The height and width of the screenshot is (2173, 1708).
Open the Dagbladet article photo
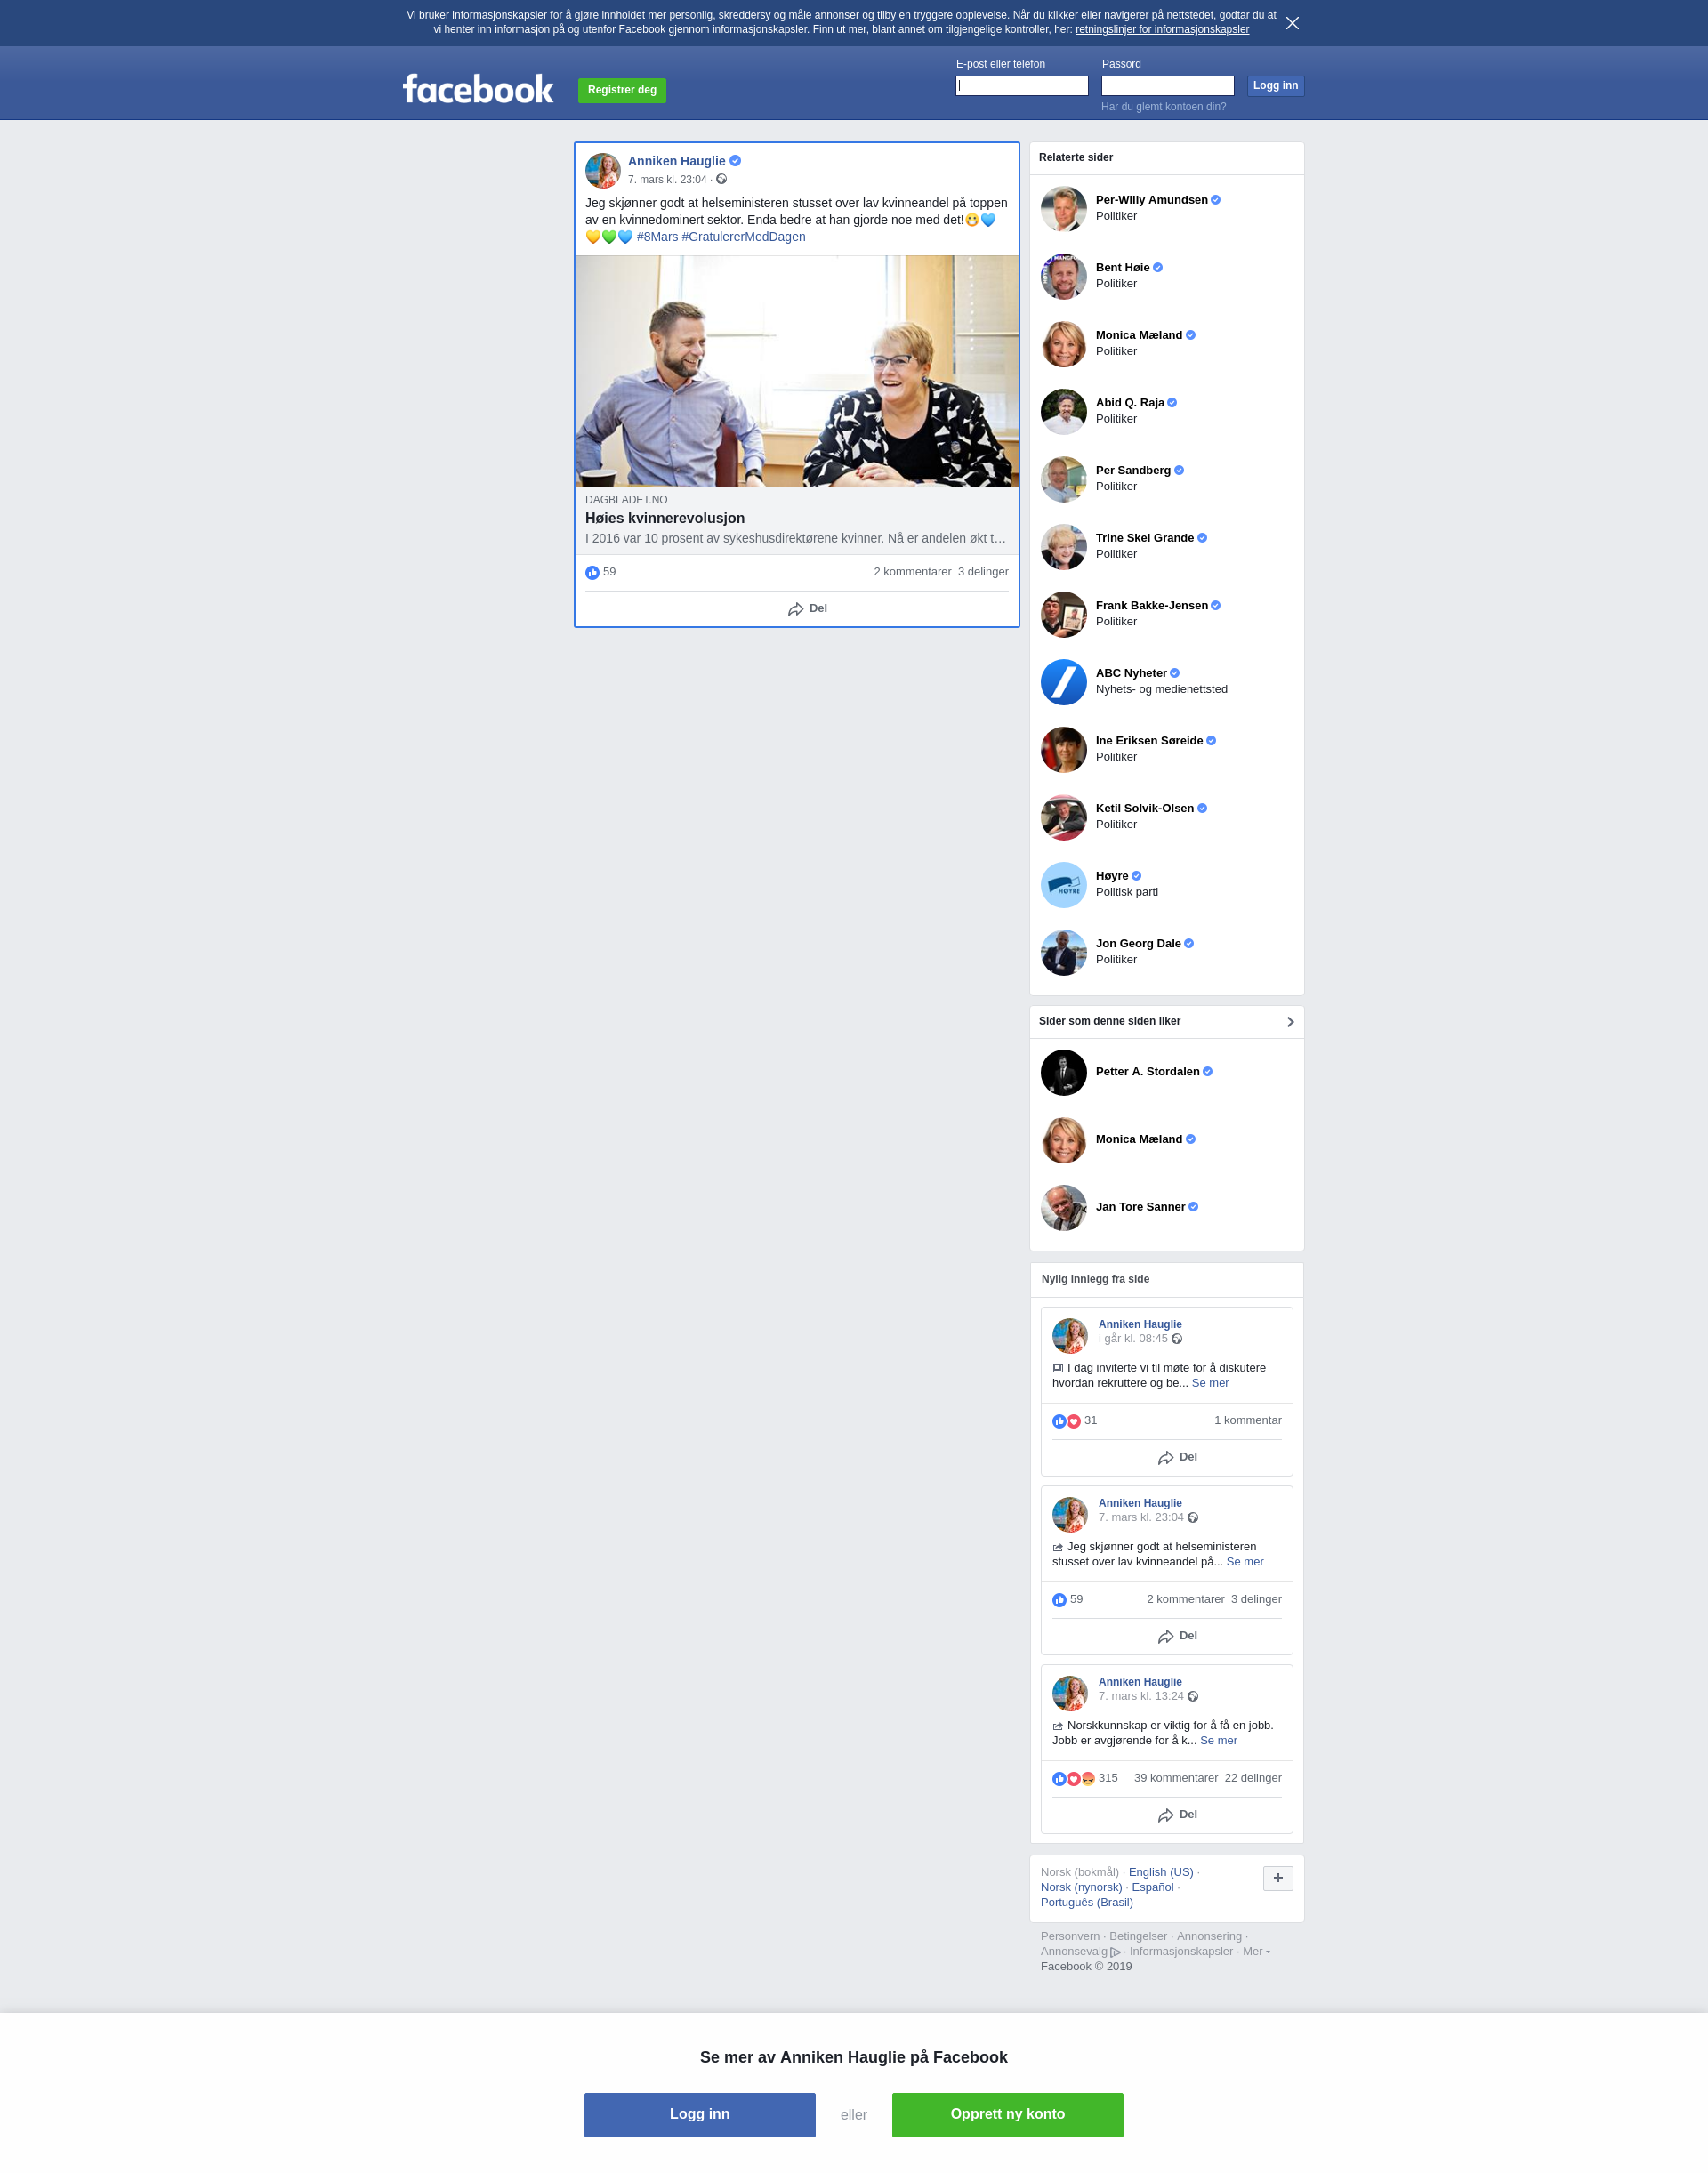point(796,371)
